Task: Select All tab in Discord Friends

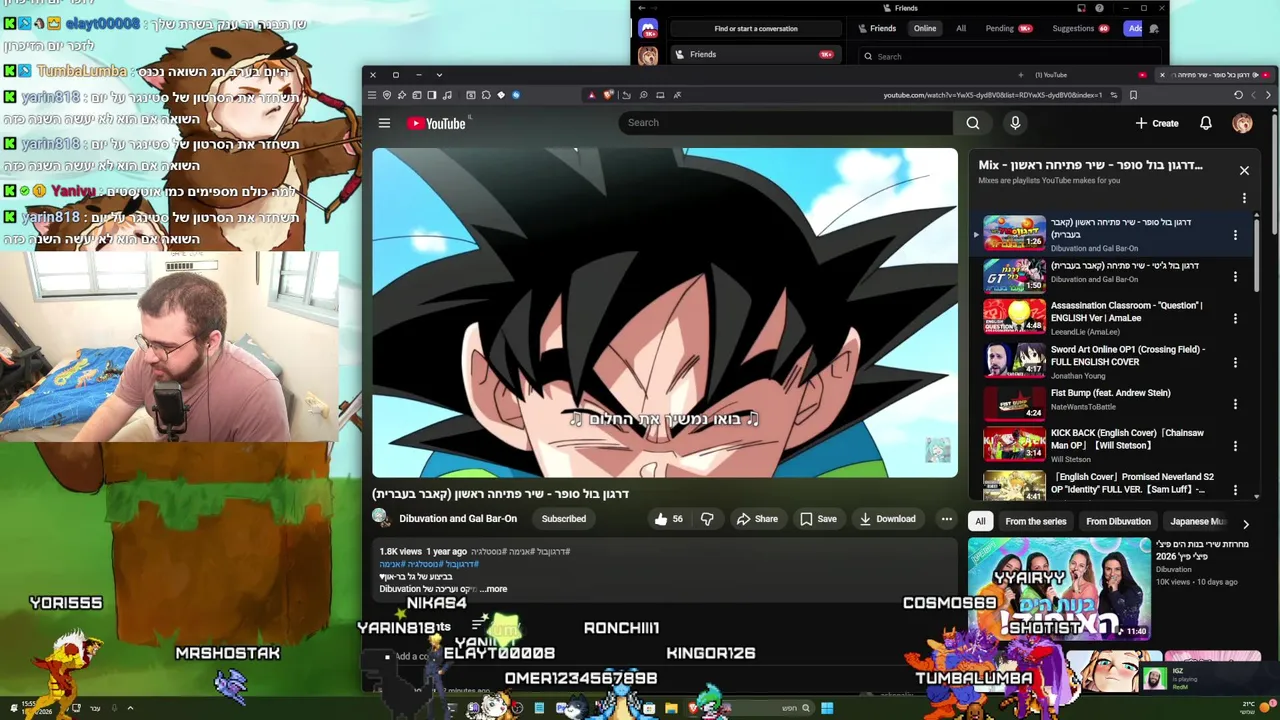Action: coord(961,29)
